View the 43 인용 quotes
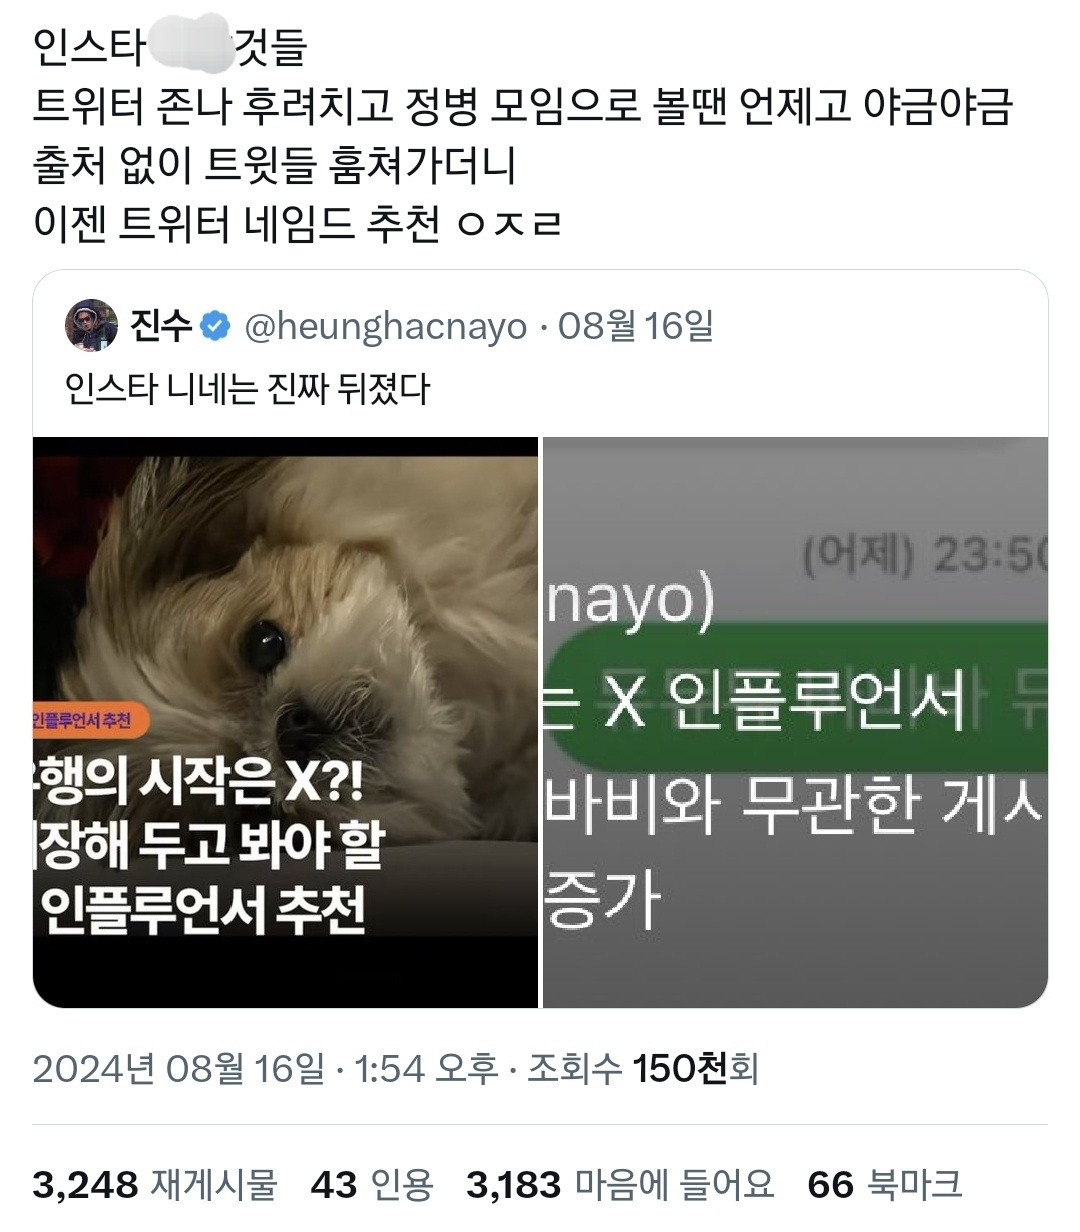1080x1232 pixels. (372, 1185)
